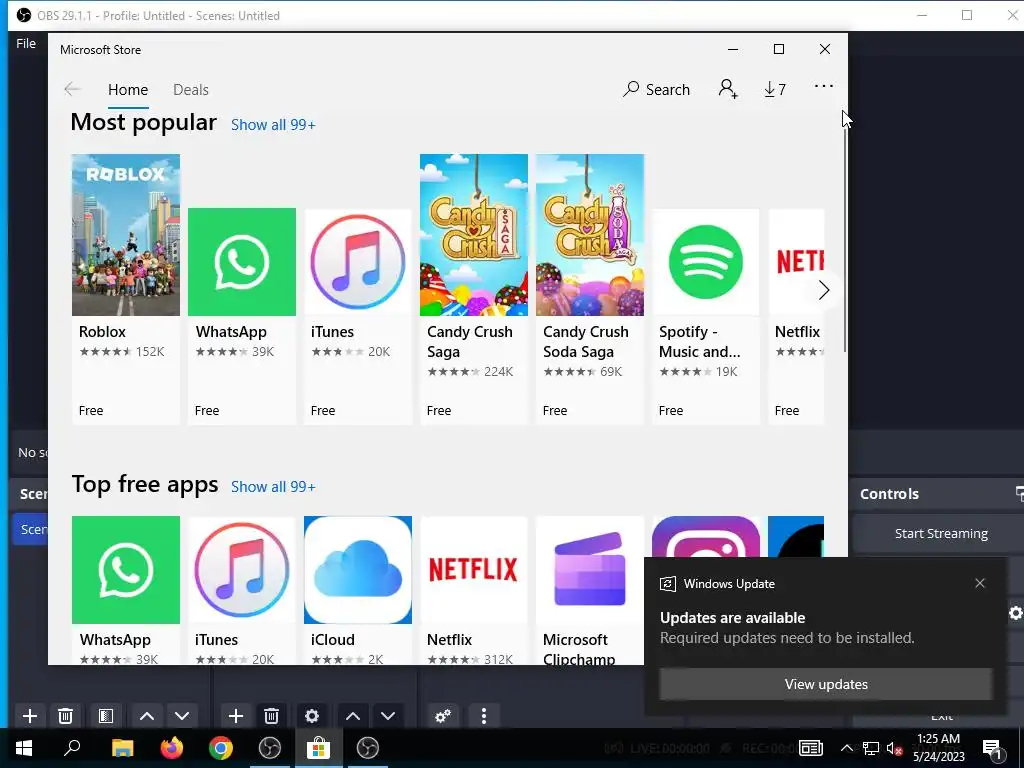Add a source with plus icon in OBS

point(236,716)
